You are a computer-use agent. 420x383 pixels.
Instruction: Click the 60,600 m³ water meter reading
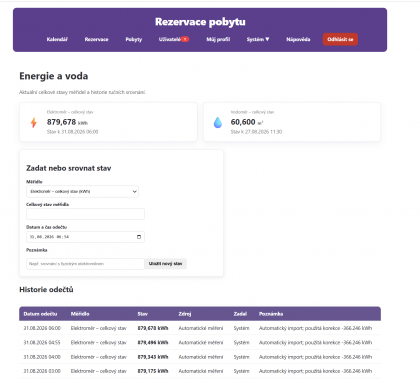point(247,122)
